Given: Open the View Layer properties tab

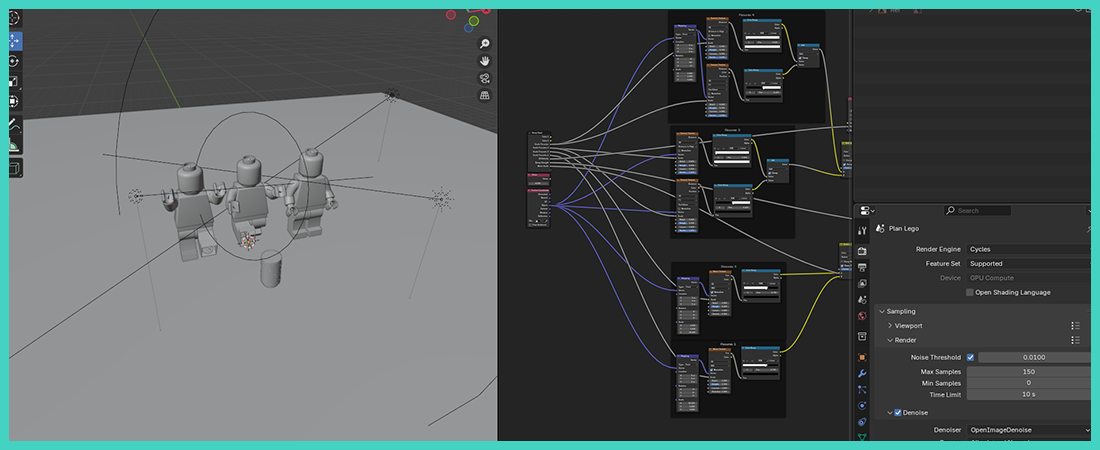Looking at the screenshot, I should (862, 283).
